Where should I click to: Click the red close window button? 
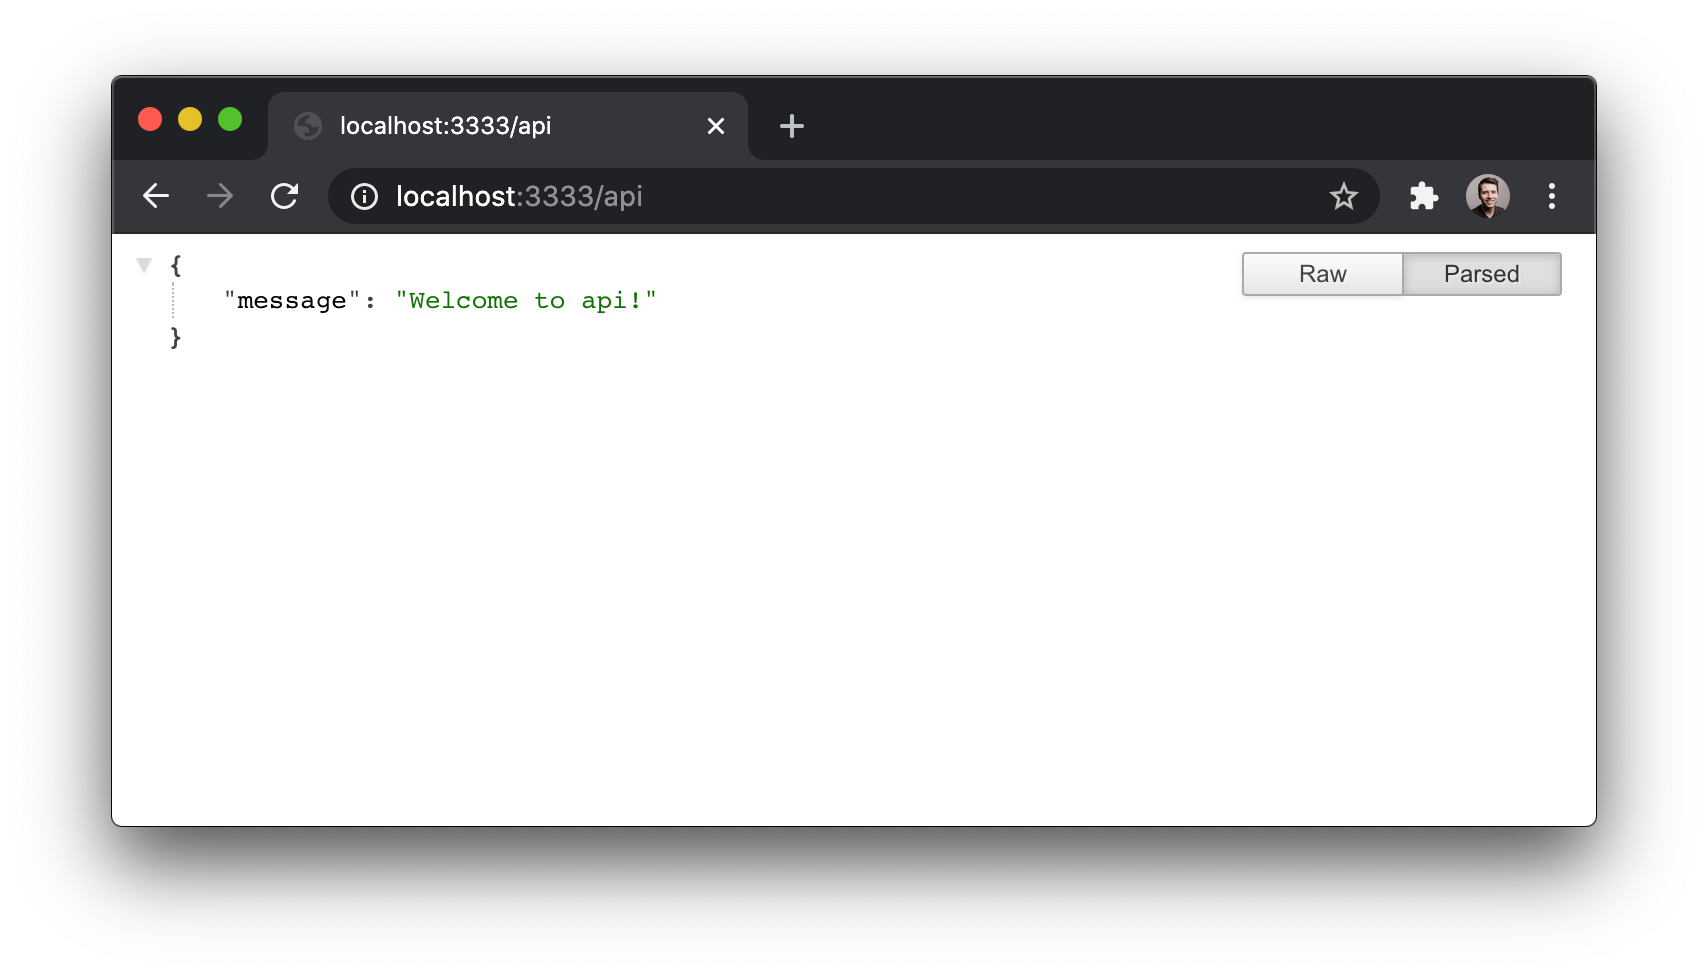150,119
